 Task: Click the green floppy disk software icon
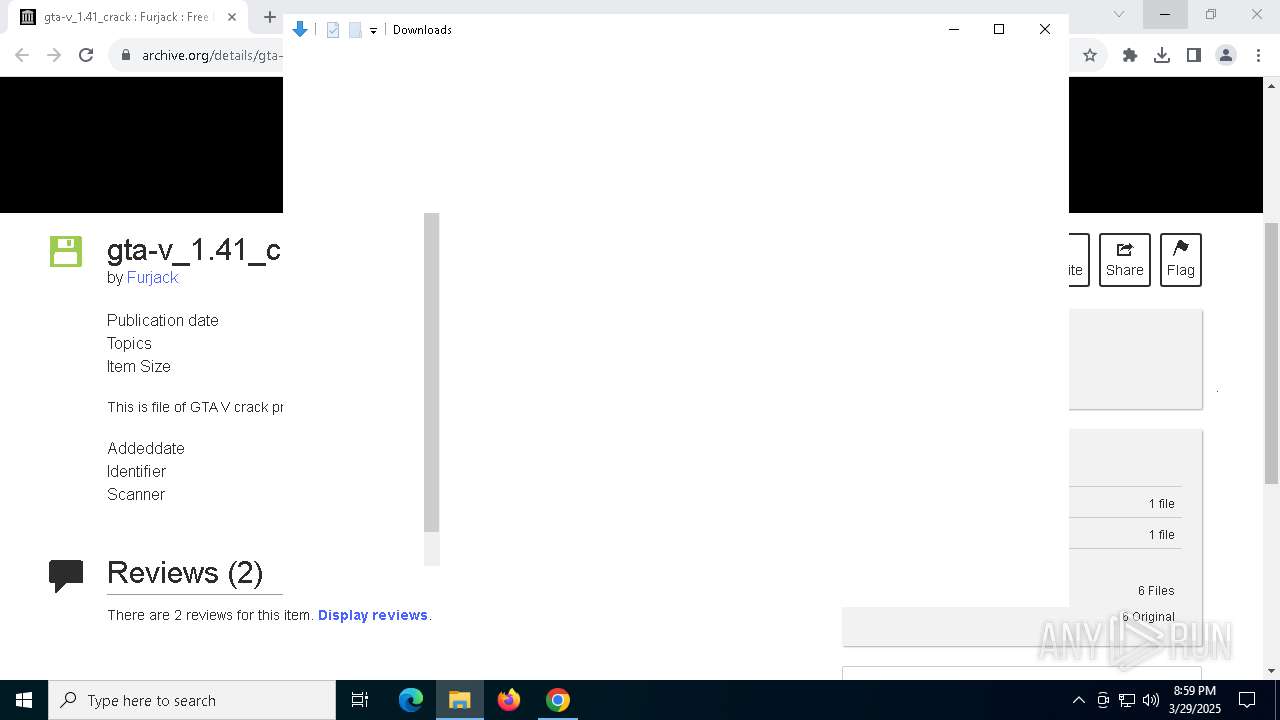coord(66,251)
